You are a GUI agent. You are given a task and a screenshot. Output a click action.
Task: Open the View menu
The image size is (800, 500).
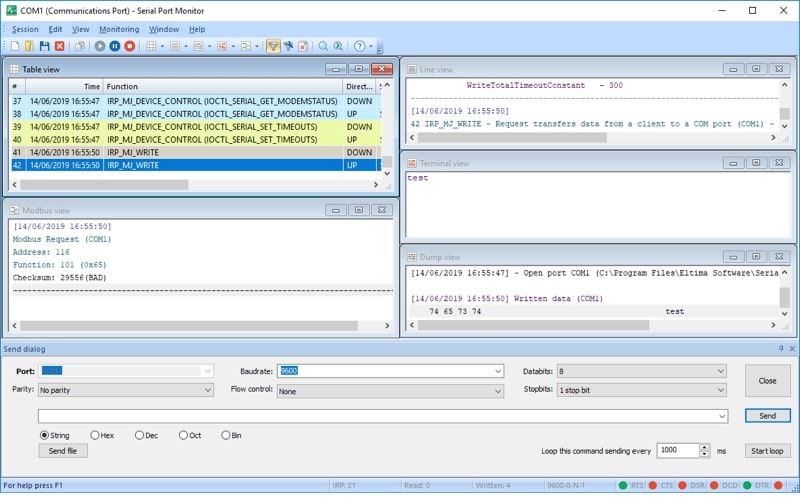80,29
